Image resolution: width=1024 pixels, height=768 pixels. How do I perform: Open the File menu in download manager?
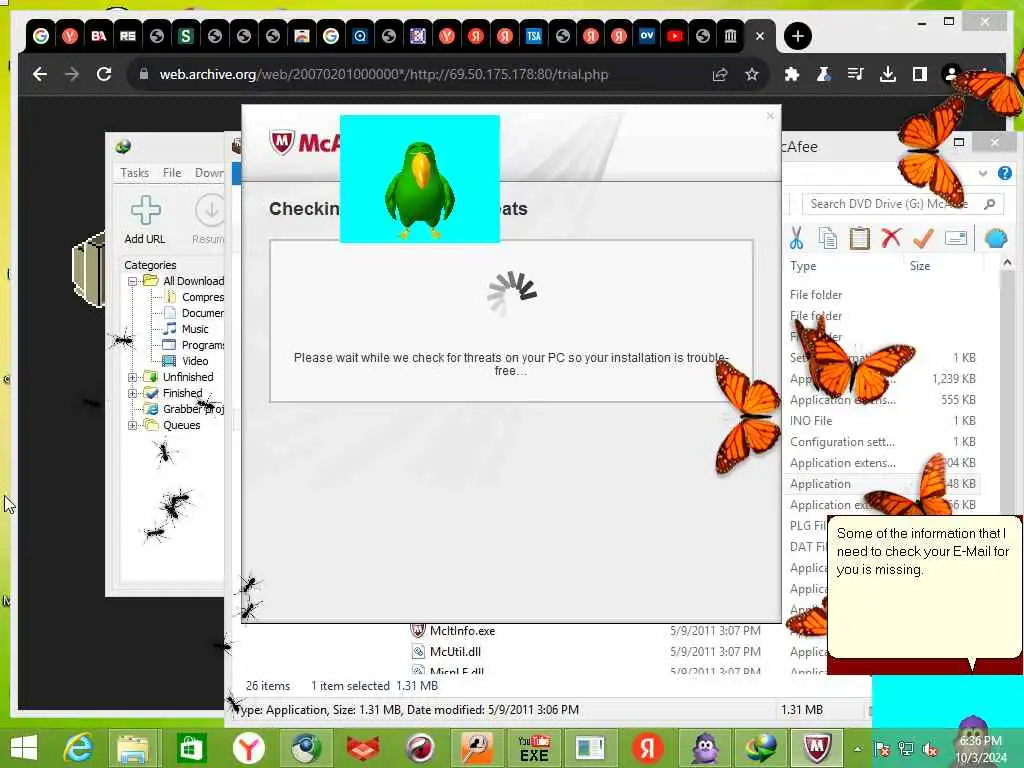point(172,173)
